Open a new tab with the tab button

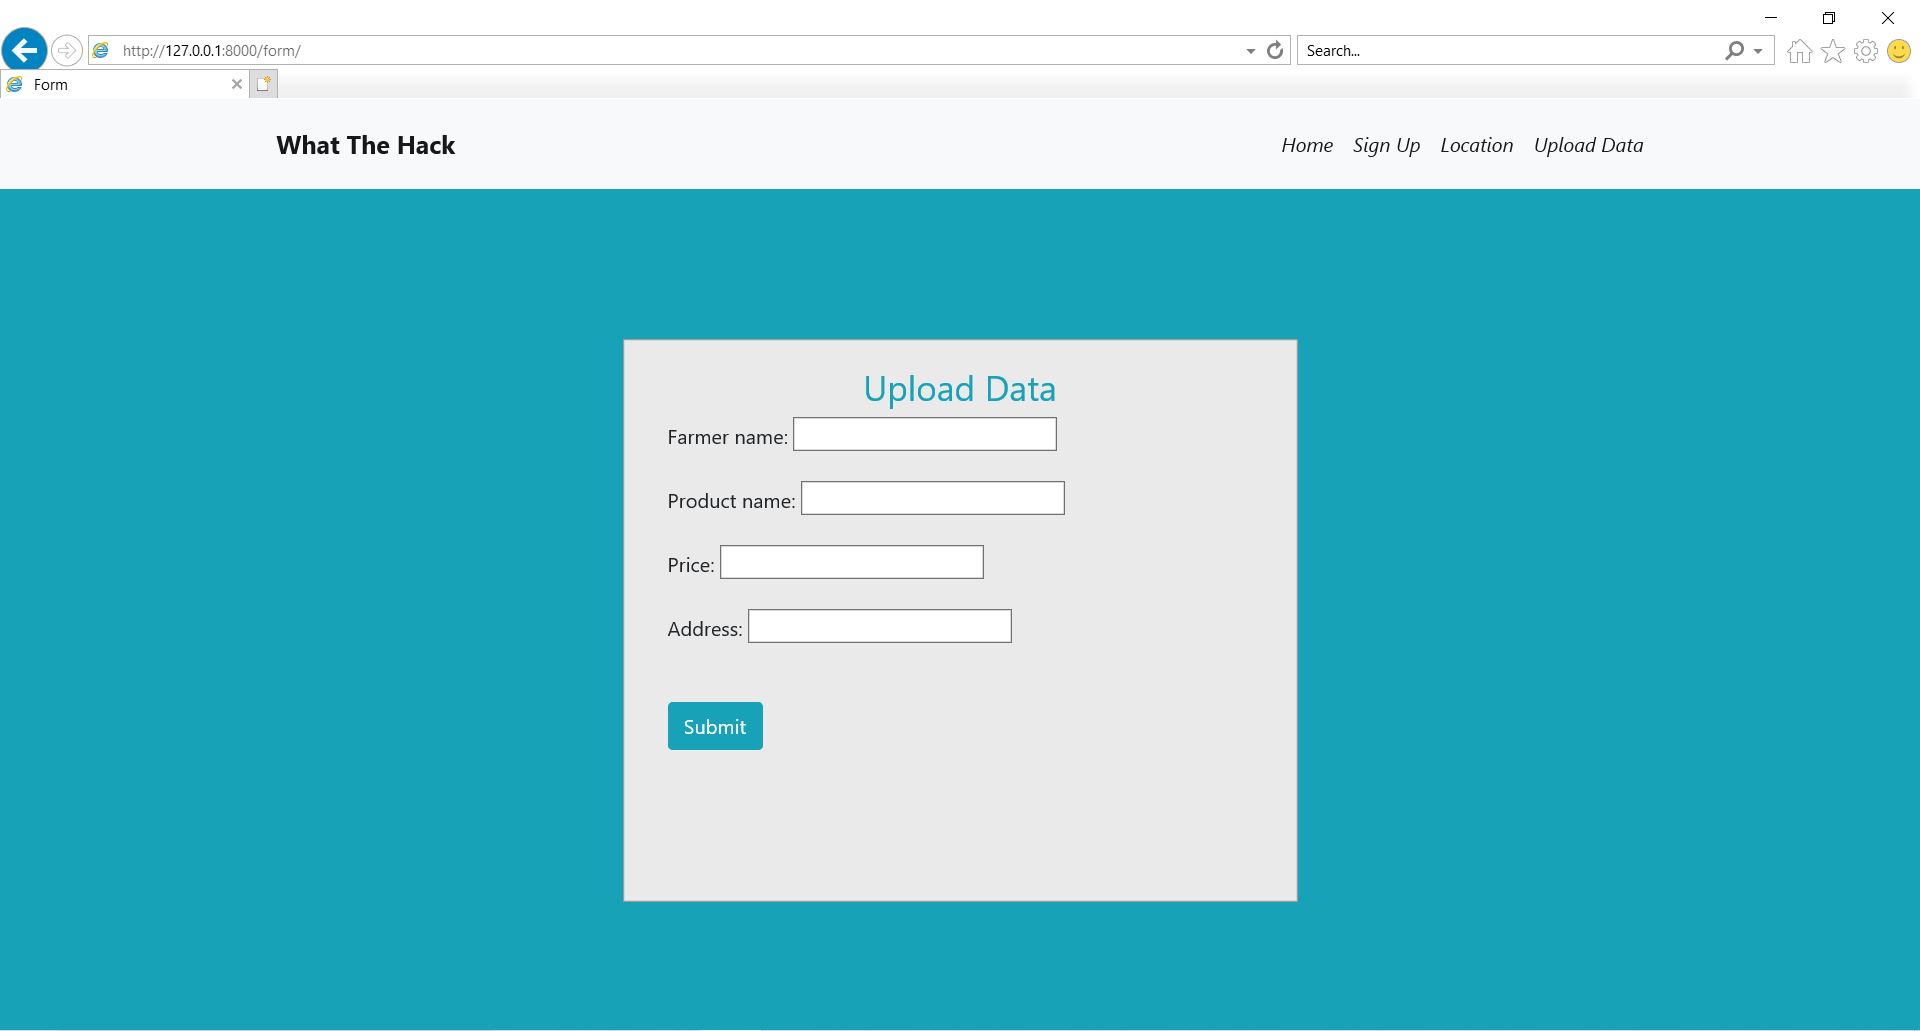(263, 84)
